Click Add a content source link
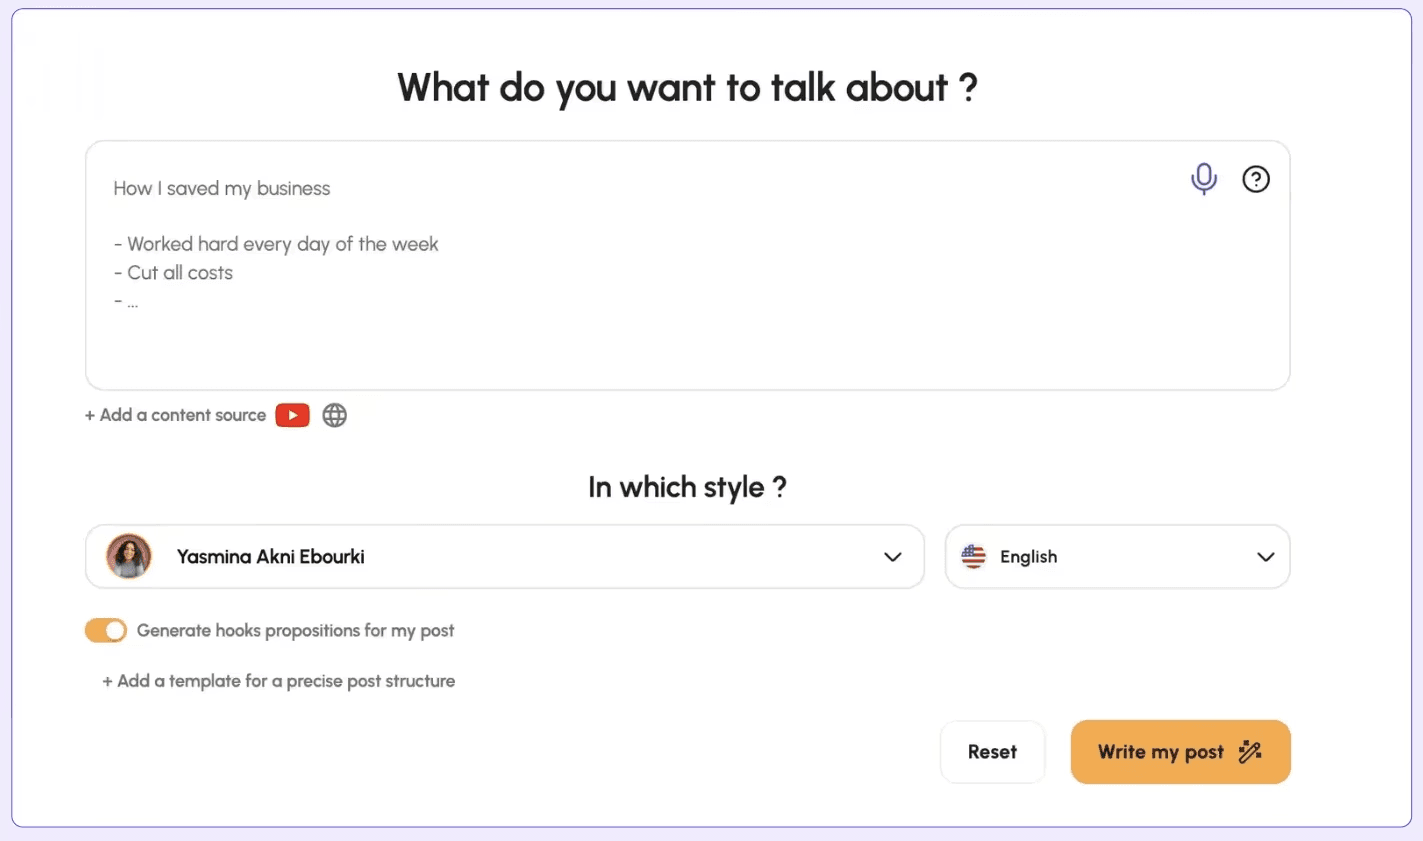 pos(175,414)
